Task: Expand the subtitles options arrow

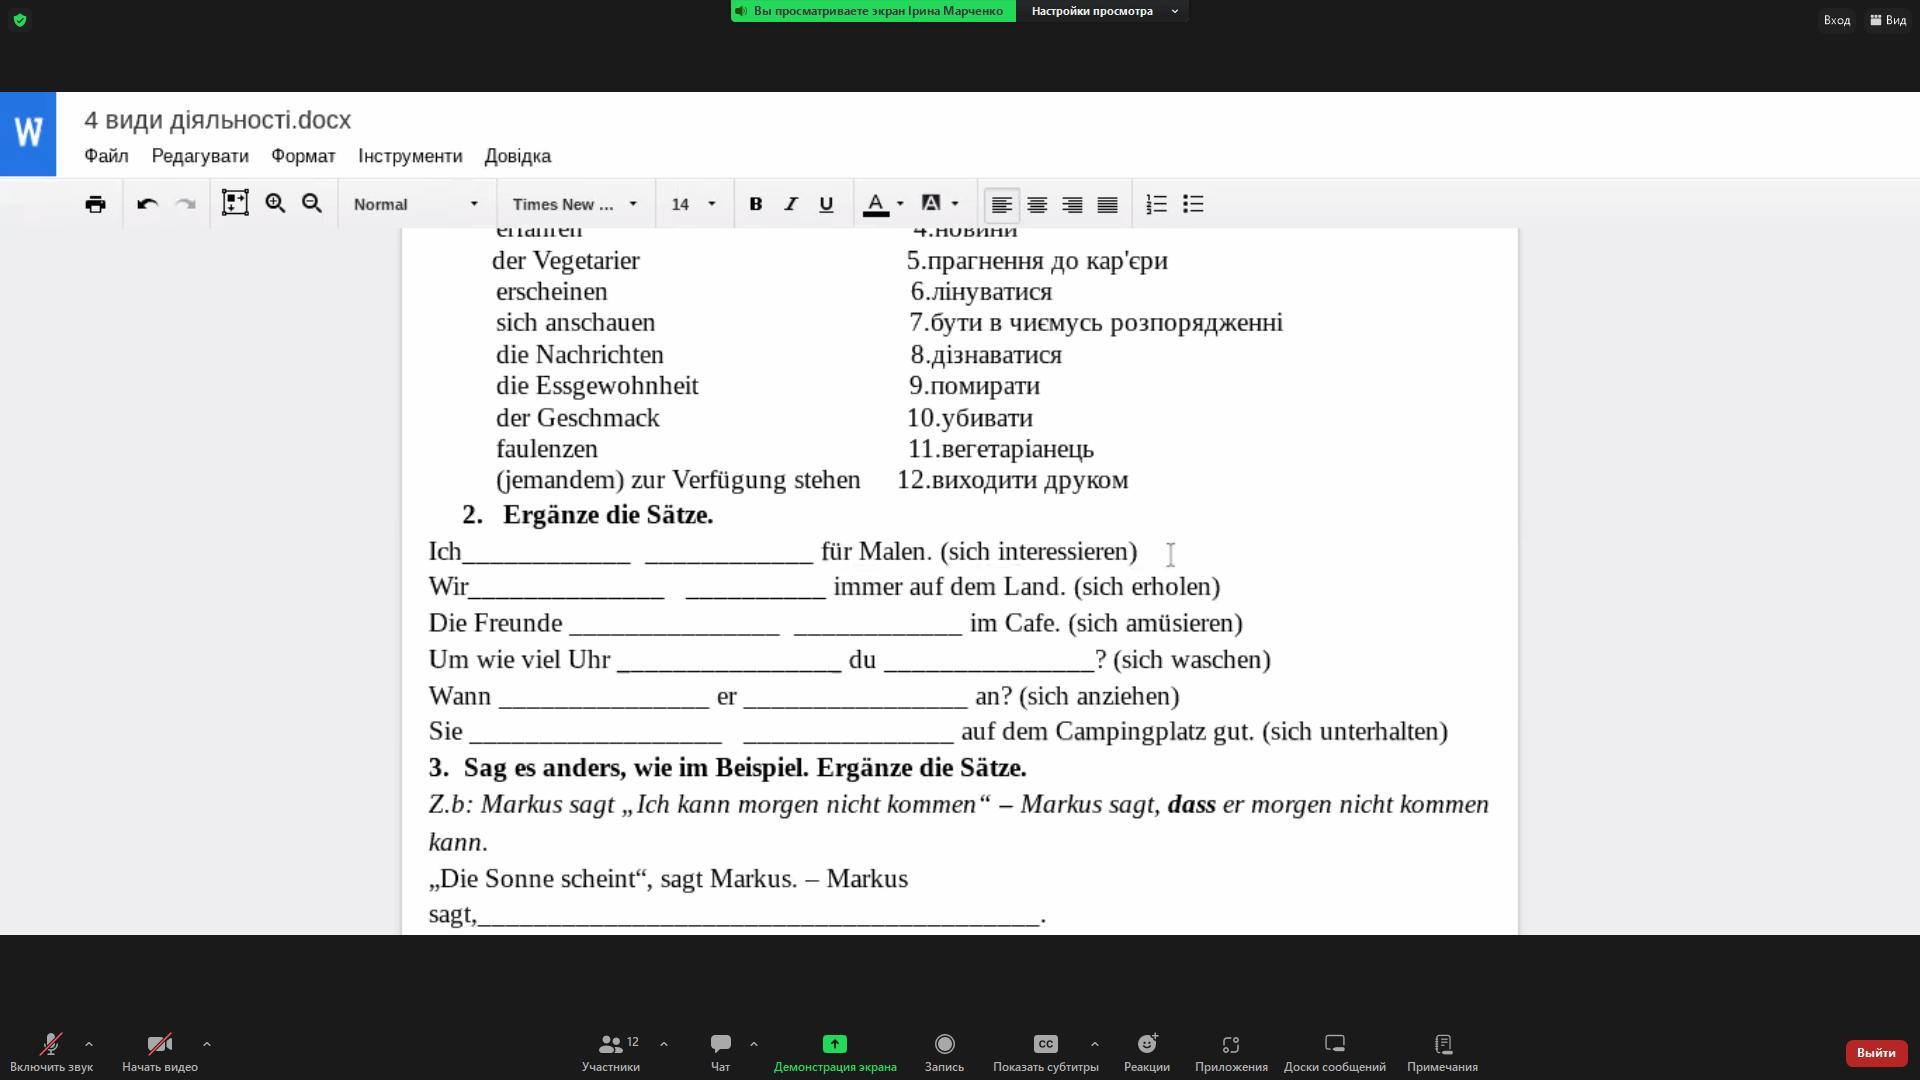Action: point(1095,1044)
